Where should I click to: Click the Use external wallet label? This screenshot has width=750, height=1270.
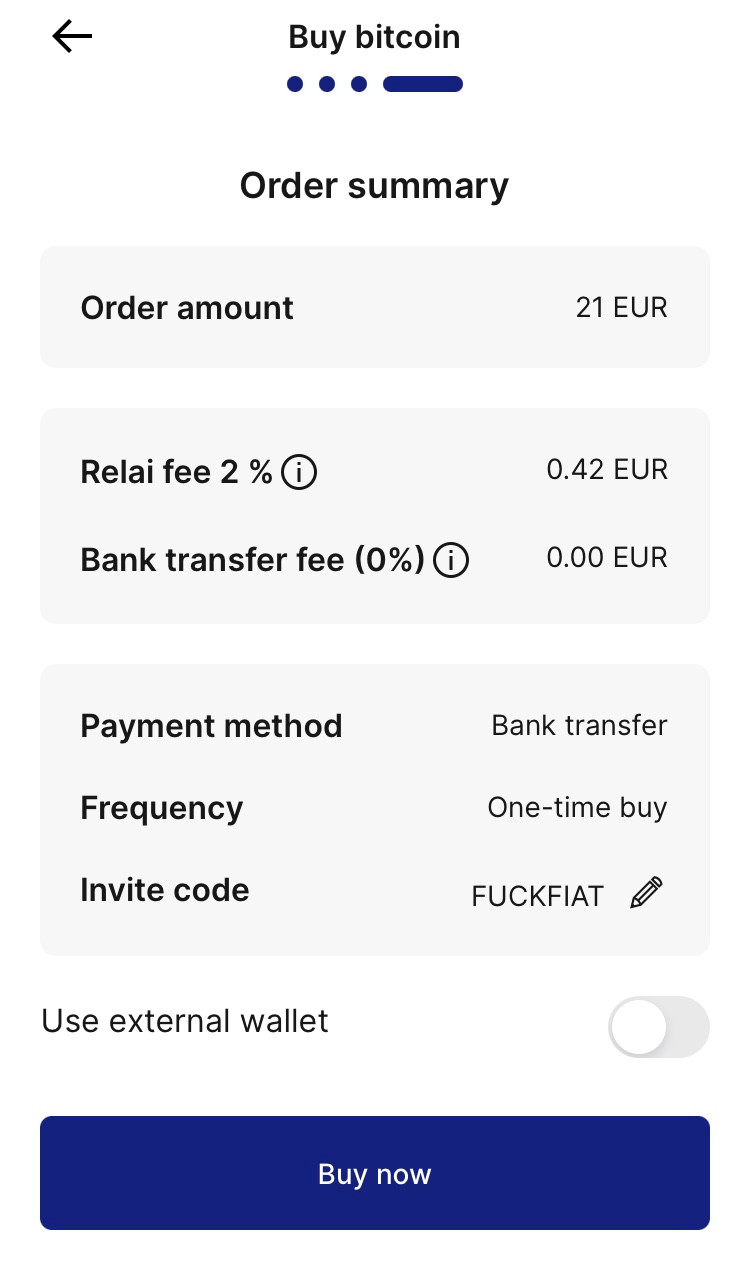(x=185, y=1021)
